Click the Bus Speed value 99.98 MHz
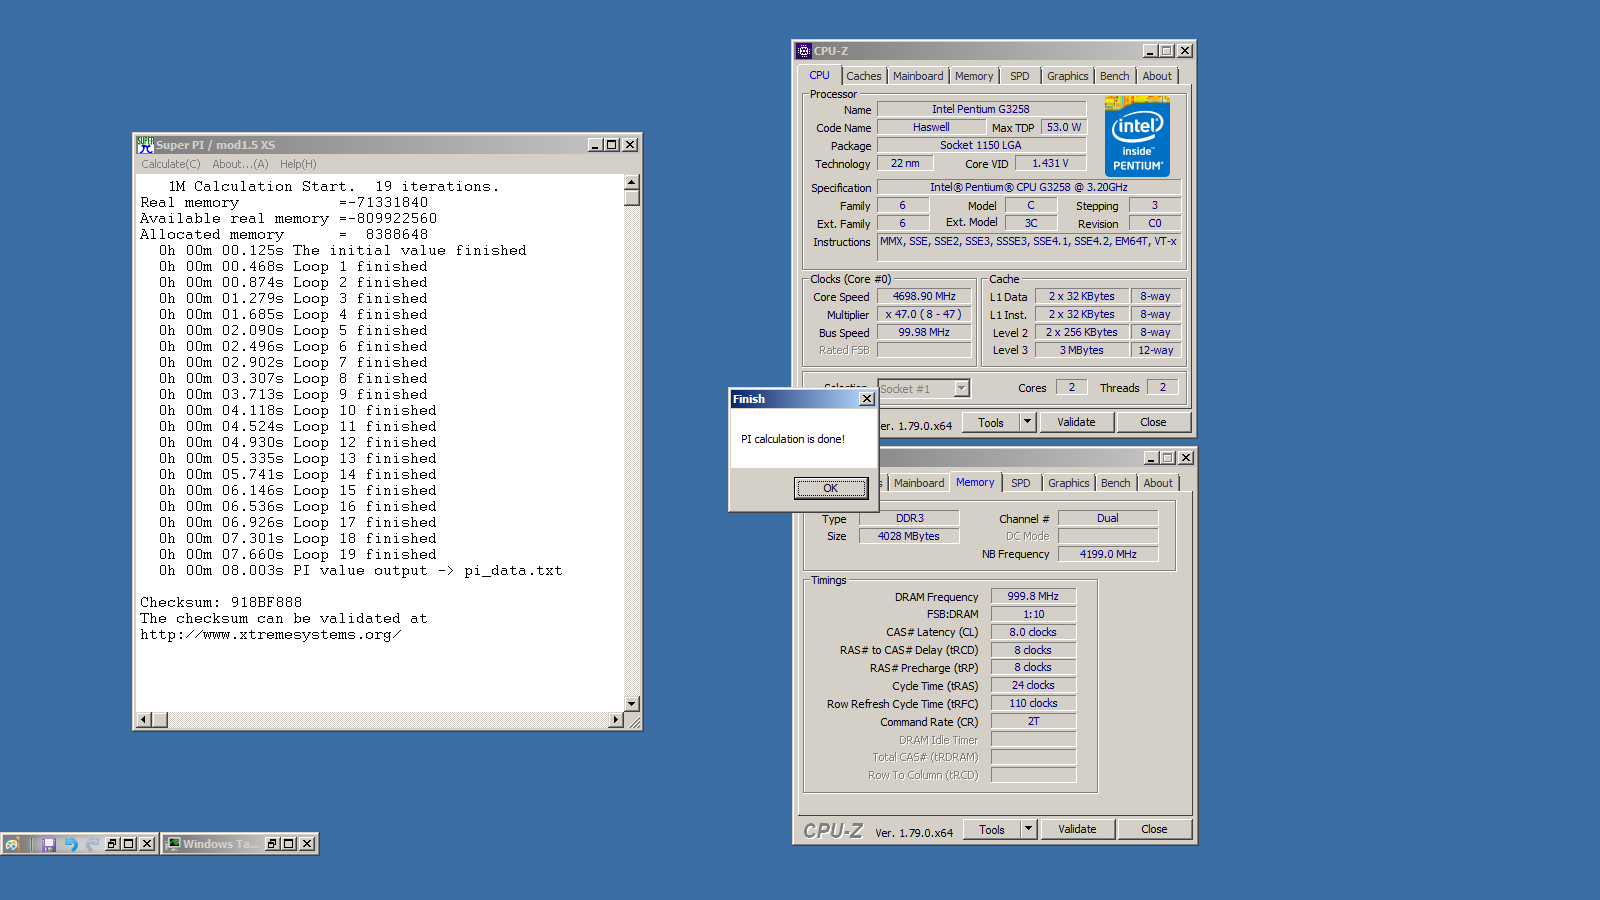 (924, 332)
